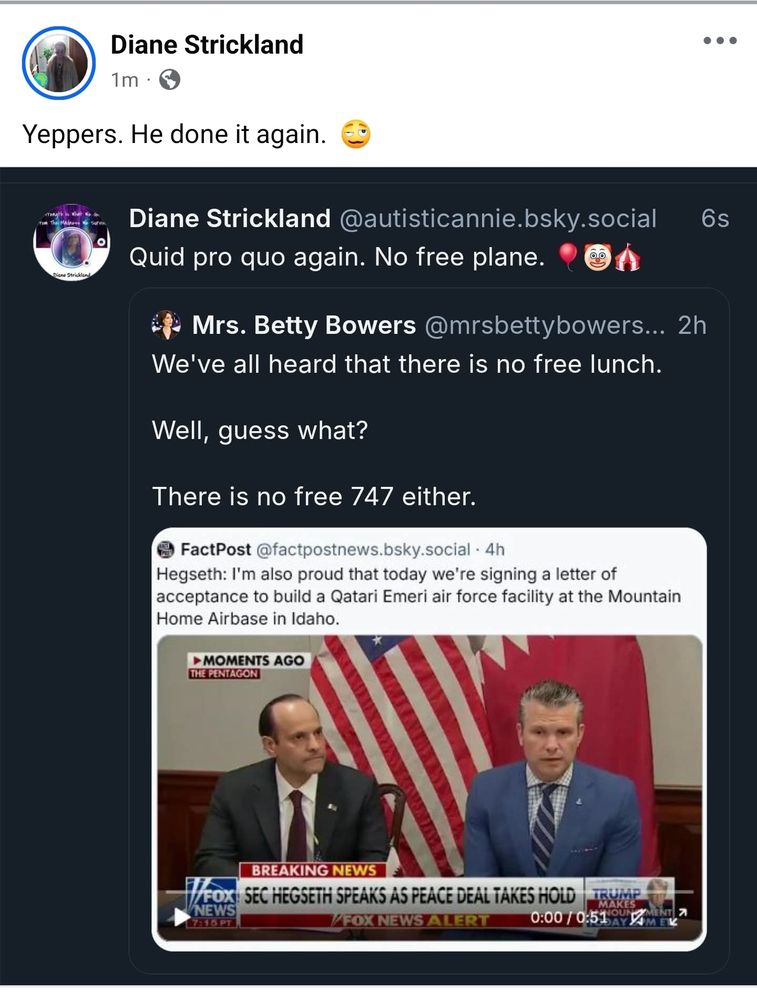Open Diane Strickland's profile name link
The height and width of the screenshot is (1000, 757).
pos(206,45)
